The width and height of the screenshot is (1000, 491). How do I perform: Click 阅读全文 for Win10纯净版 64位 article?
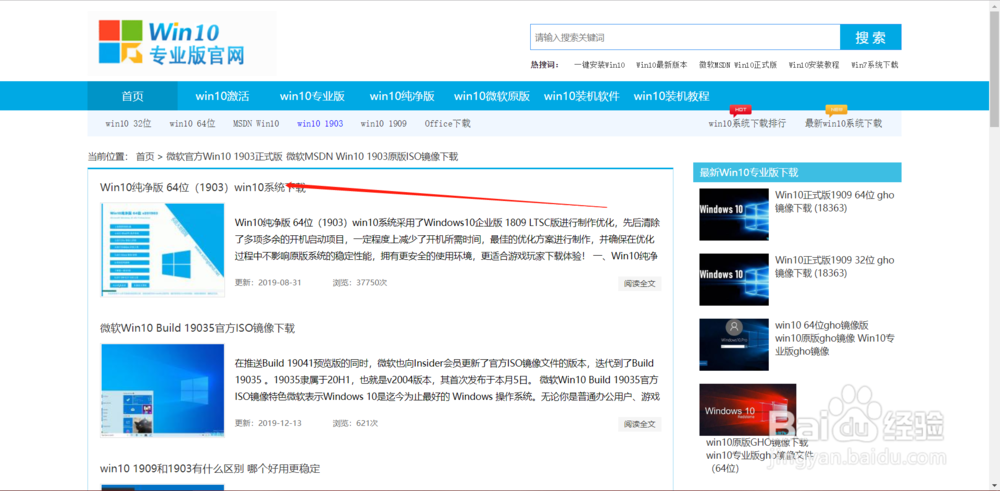click(x=640, y=283)
